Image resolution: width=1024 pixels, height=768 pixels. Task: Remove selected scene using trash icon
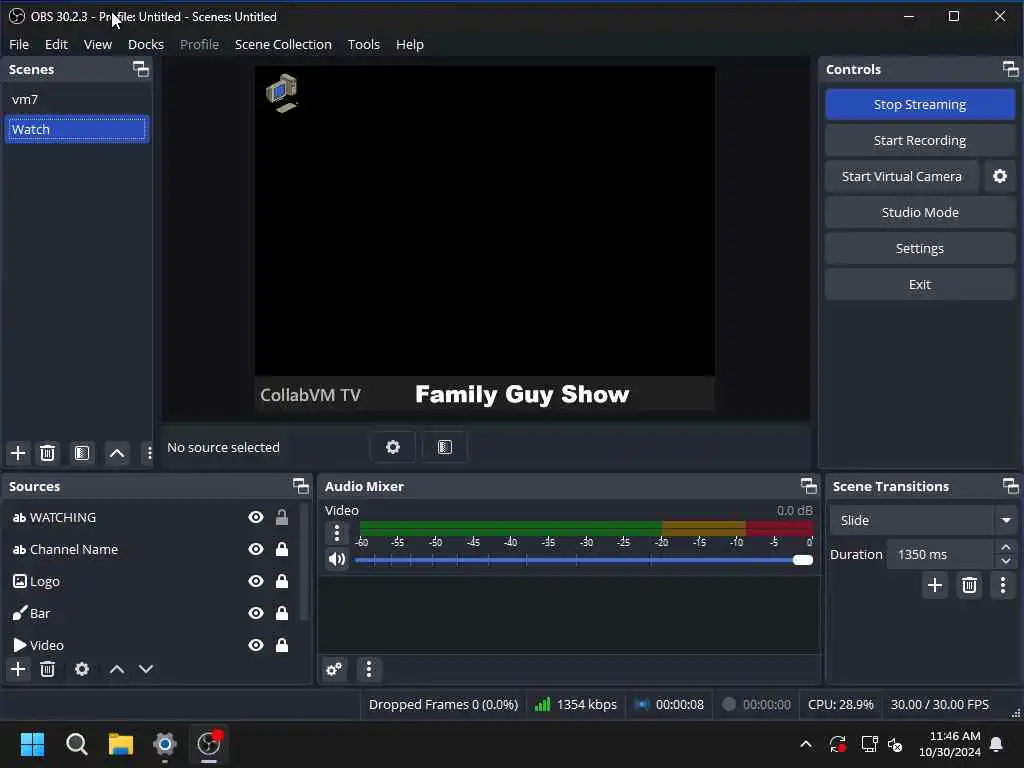(x=47, y=453)
